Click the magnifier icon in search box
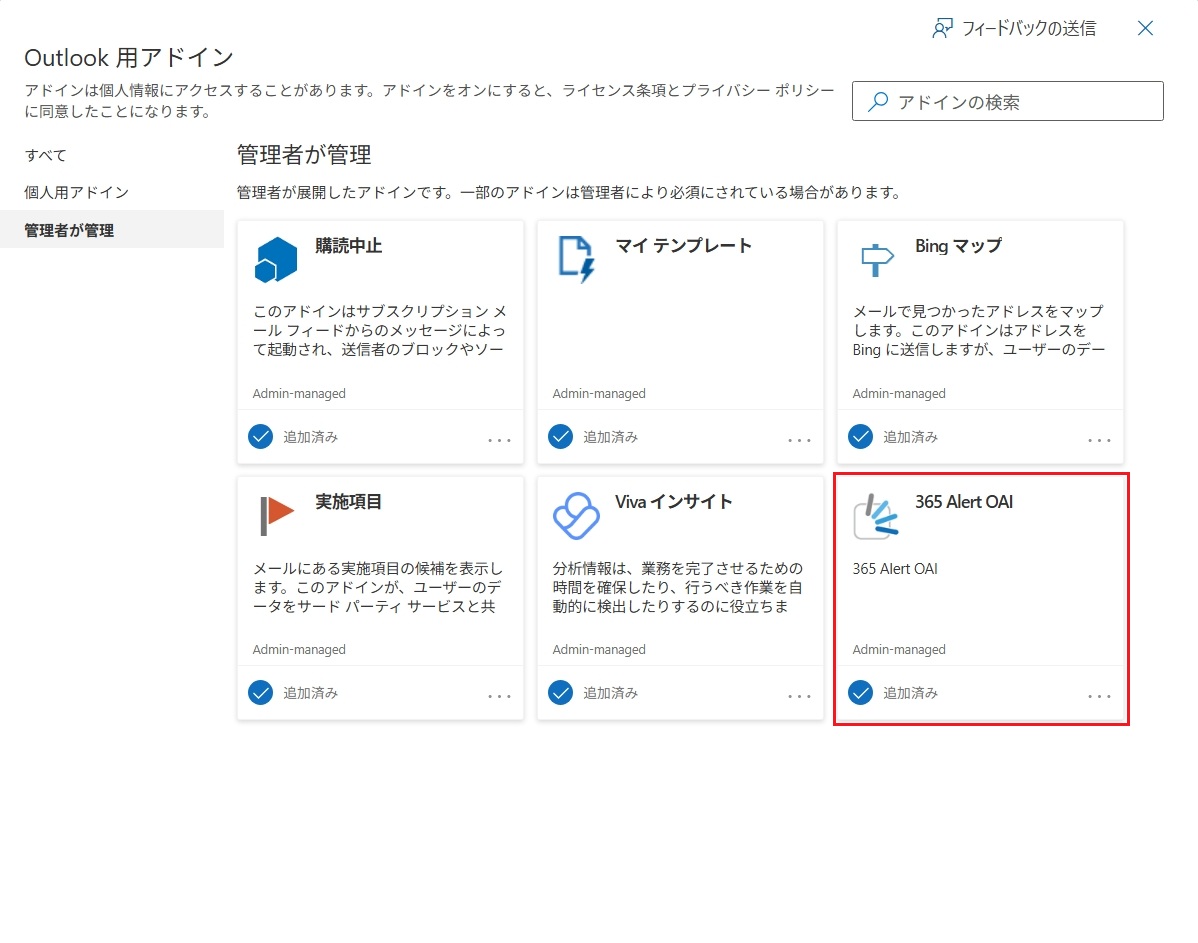This screenshot has height=943, width=1198. (878, 102)
